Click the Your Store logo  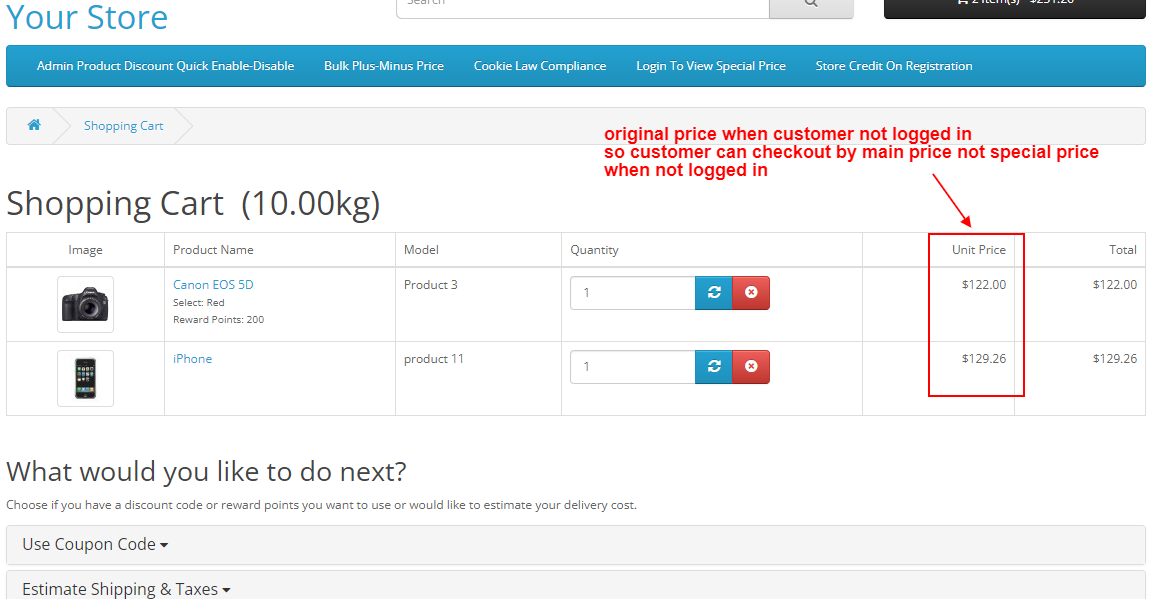pos(86,17)
